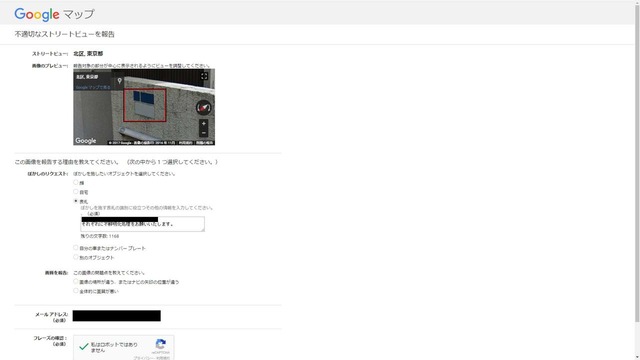Open the Googleマップで見る link in preview
Image resolution: width=640 pixels, height=360 pixels.
93,87
